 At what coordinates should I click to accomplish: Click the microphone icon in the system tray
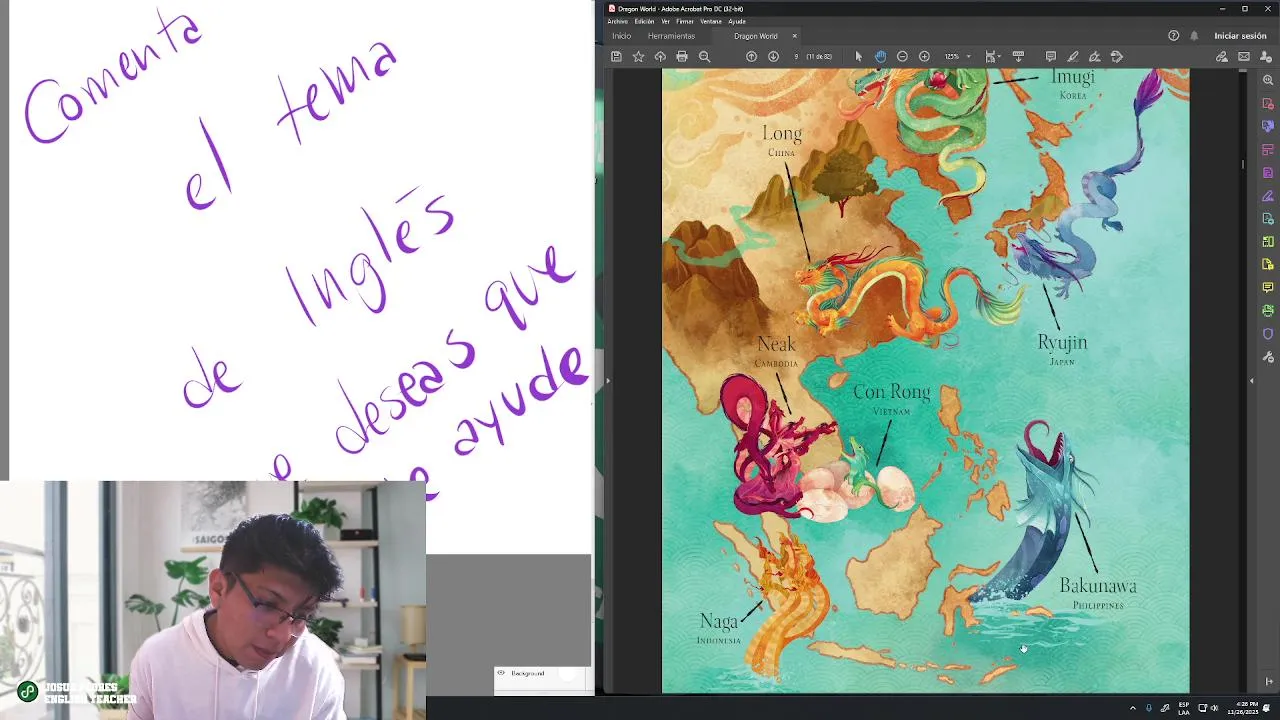click(x=1148, y=708)
